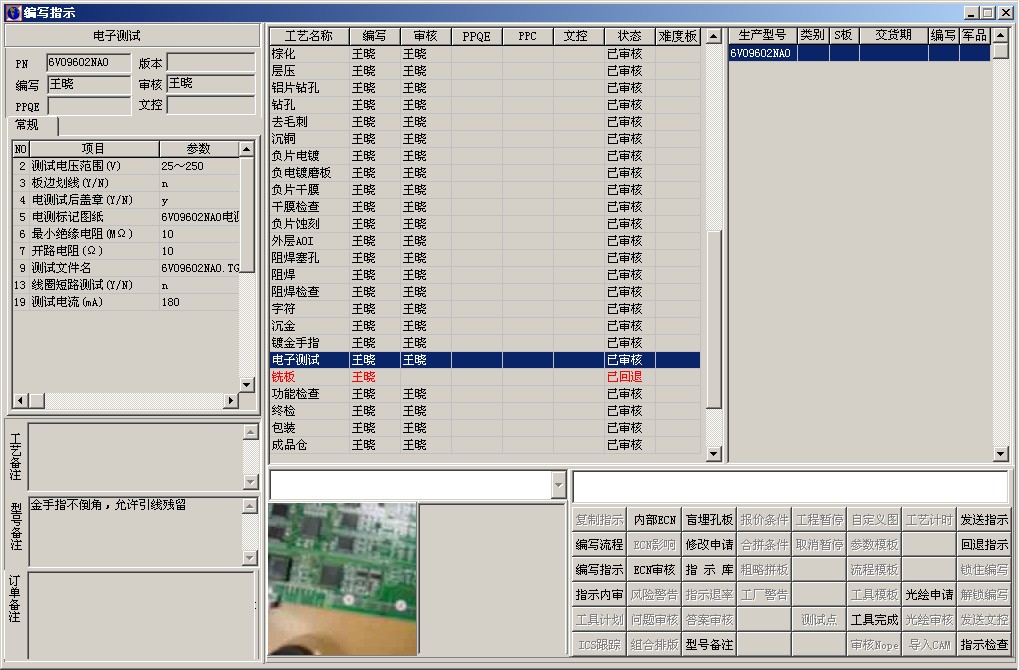Screen dimensions: 1020x670
Task: Click the 工具完成 button
Action: tap(874, 620)
